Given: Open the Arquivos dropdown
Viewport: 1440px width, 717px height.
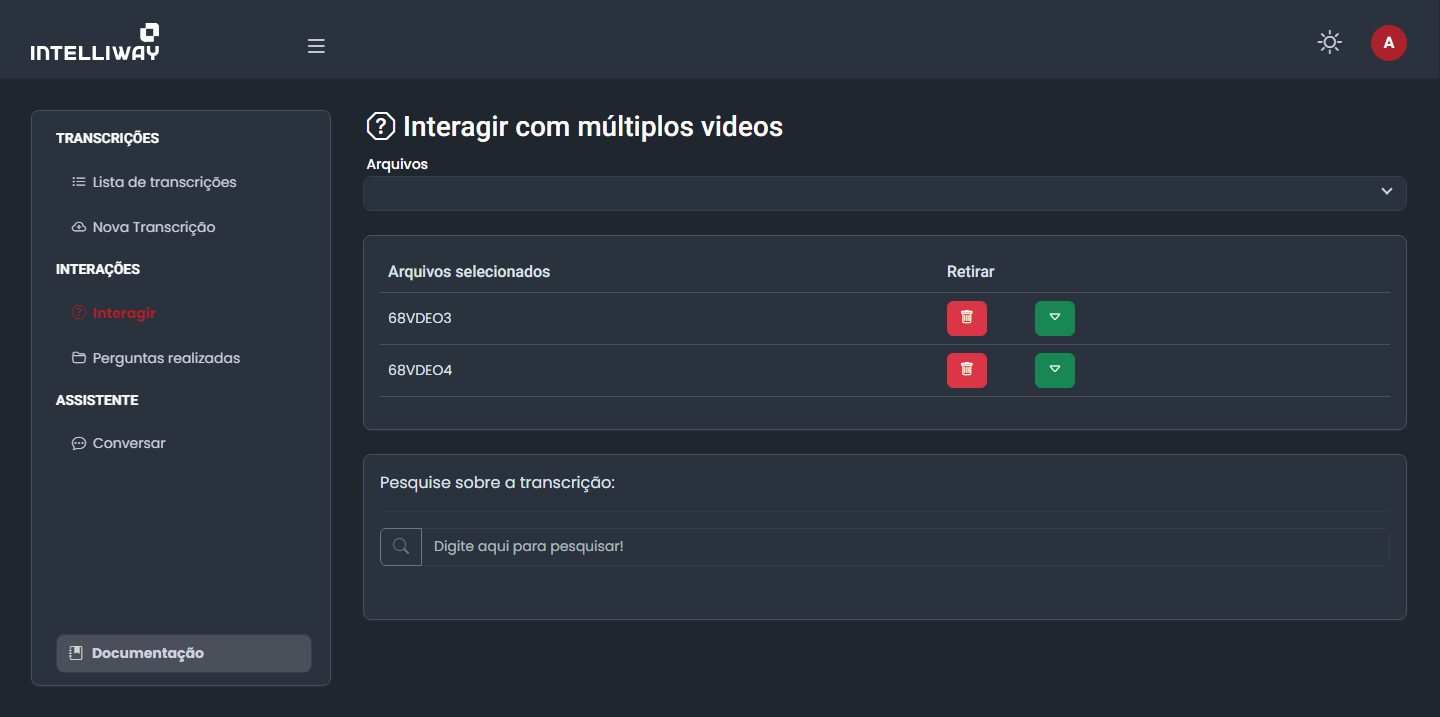Looking at the screenshot, I should 870,193.
